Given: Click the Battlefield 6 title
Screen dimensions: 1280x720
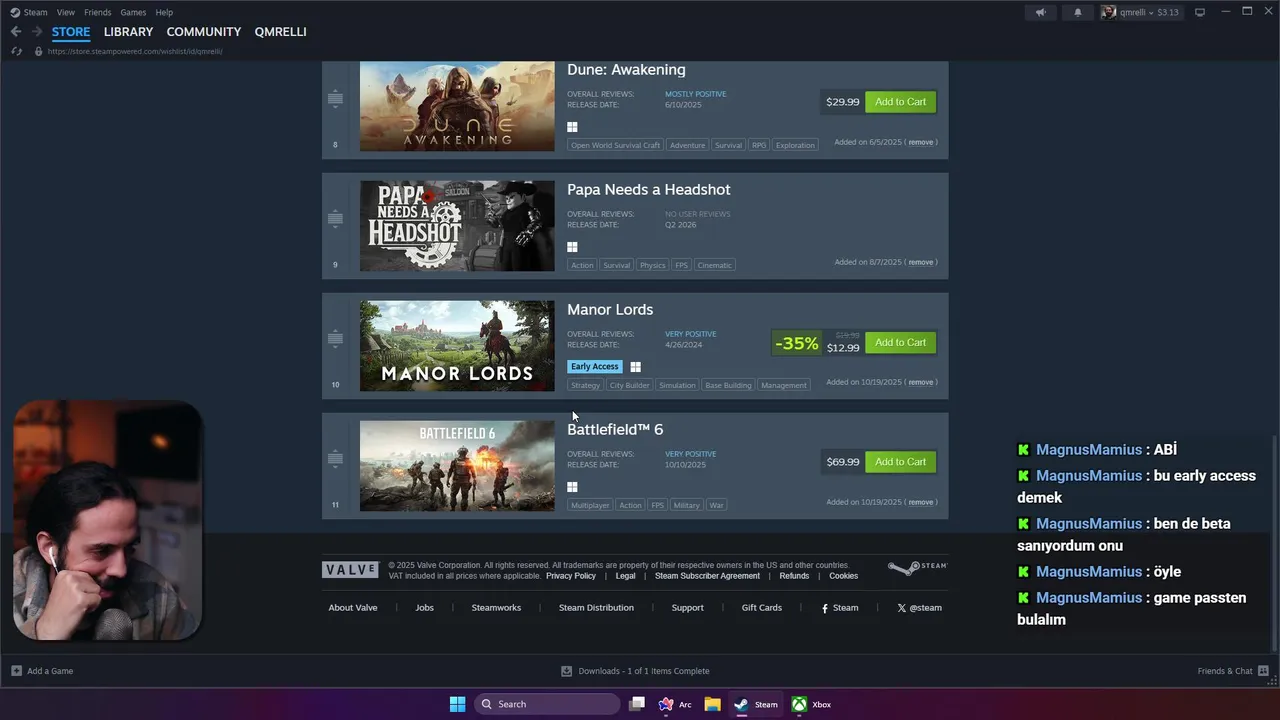Looking at the screenshot, I should (615, 429).
